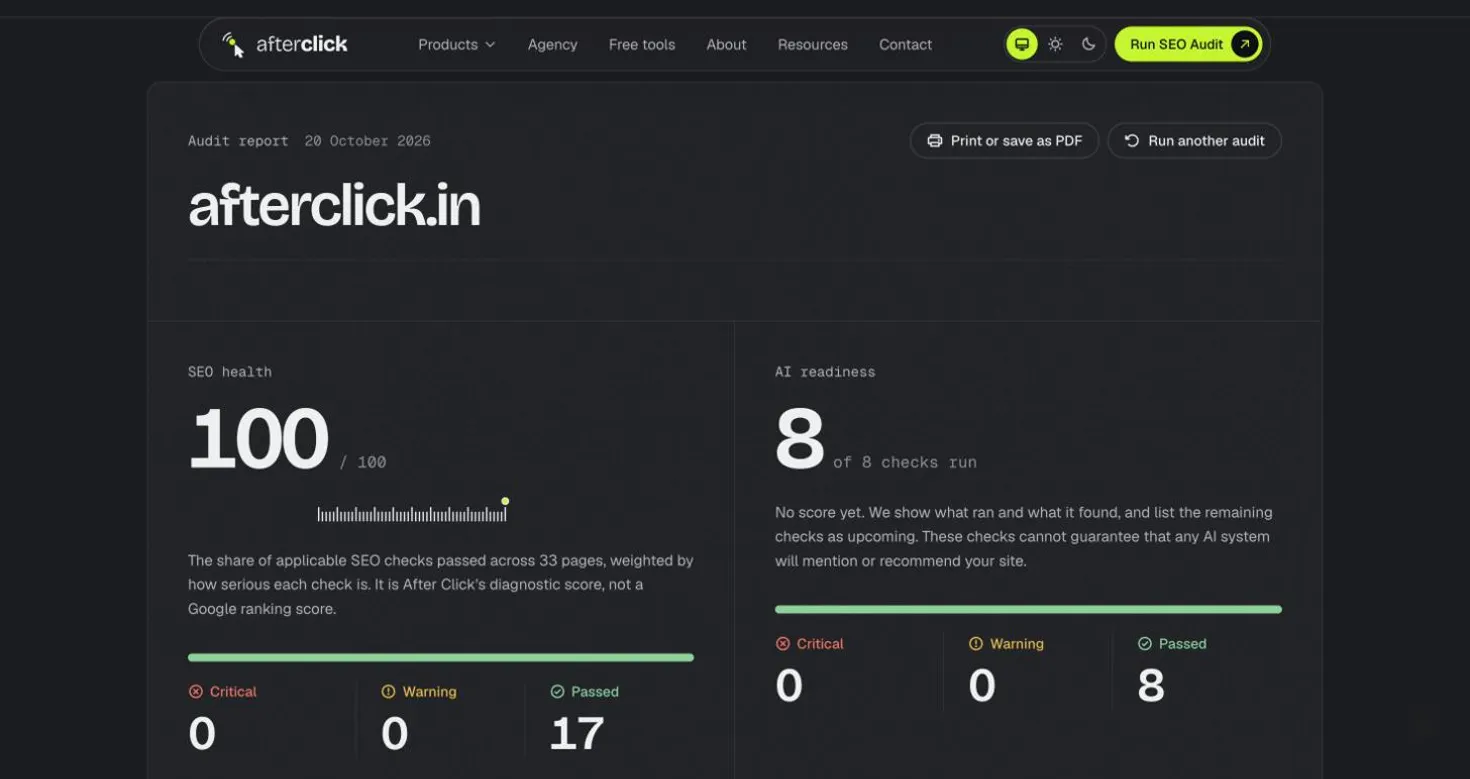This screenshot has height=779, width=1470.
Task: Click the score gauge tick scale
Action: (412, 514)
